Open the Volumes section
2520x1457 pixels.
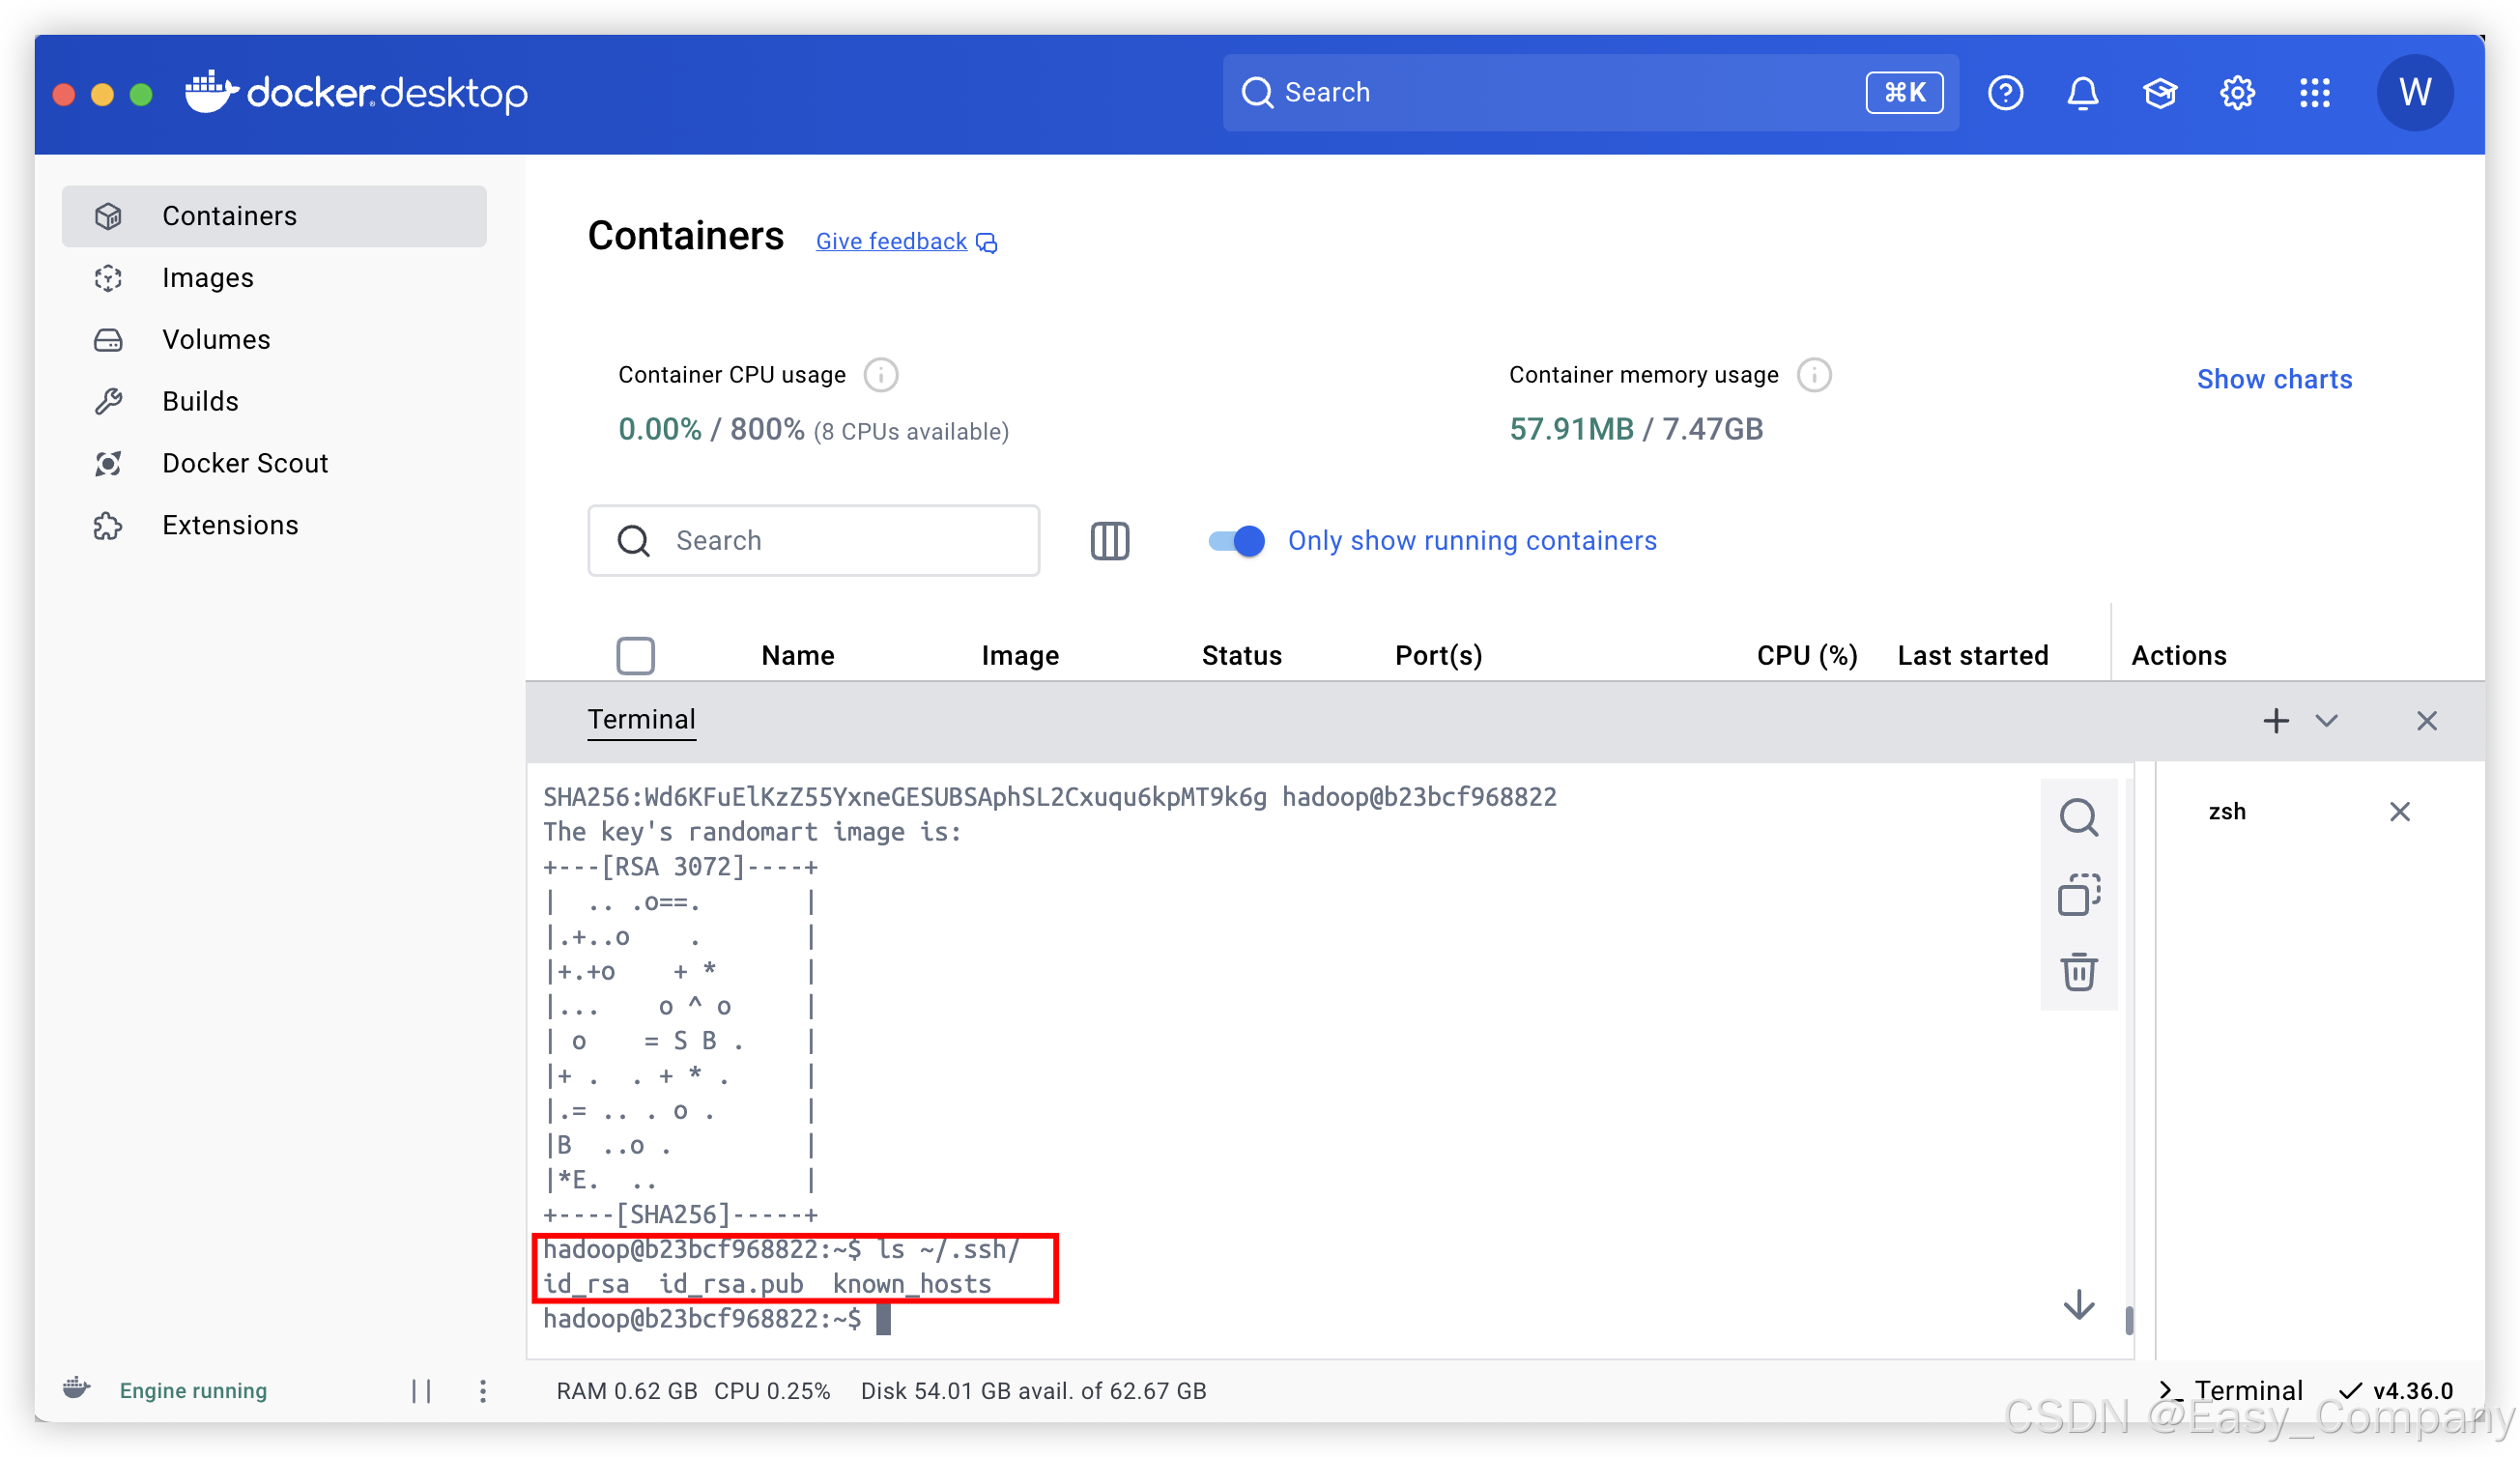coord(274,340)
